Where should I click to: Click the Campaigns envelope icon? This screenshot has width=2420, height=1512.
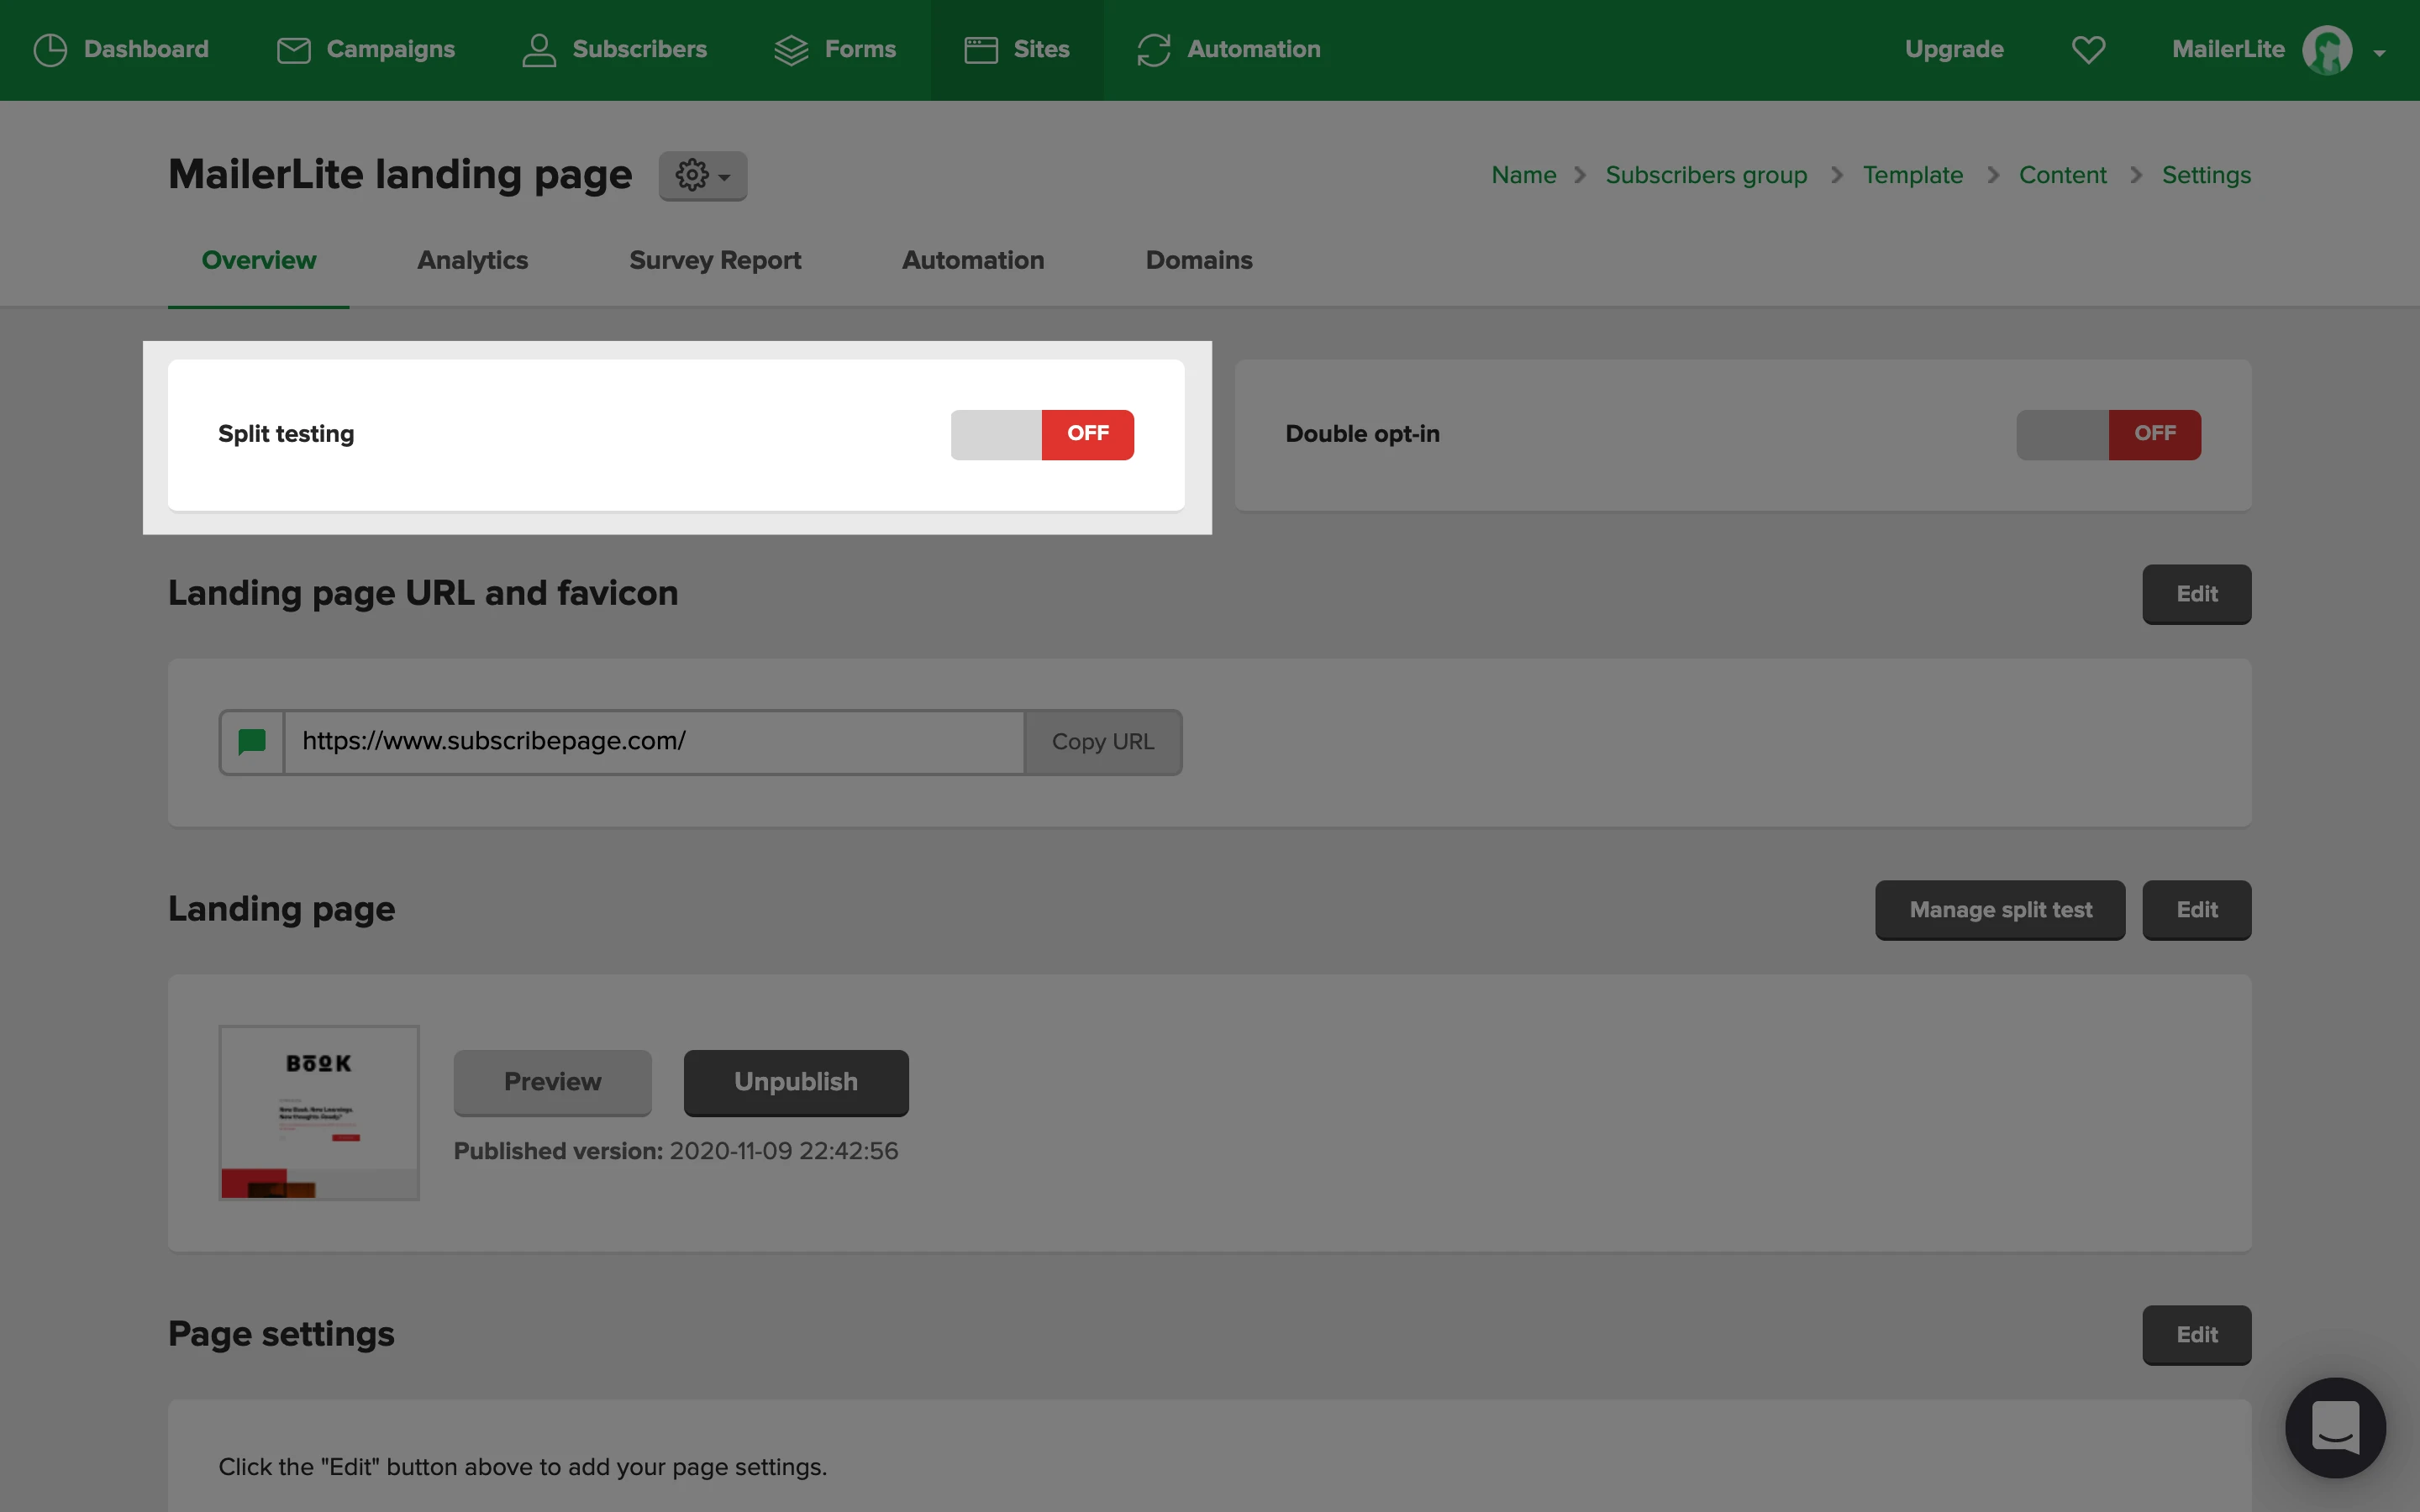(293, 50)
